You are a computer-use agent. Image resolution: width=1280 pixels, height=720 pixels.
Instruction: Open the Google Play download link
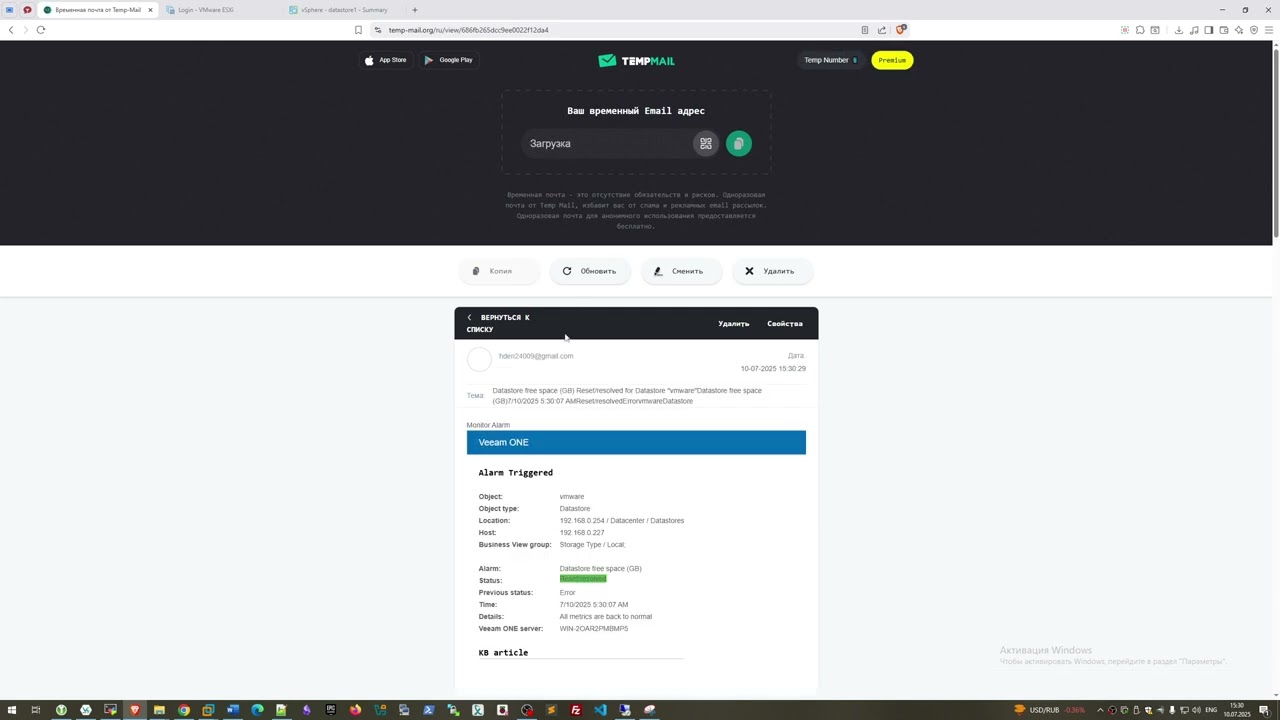point(448,60)
